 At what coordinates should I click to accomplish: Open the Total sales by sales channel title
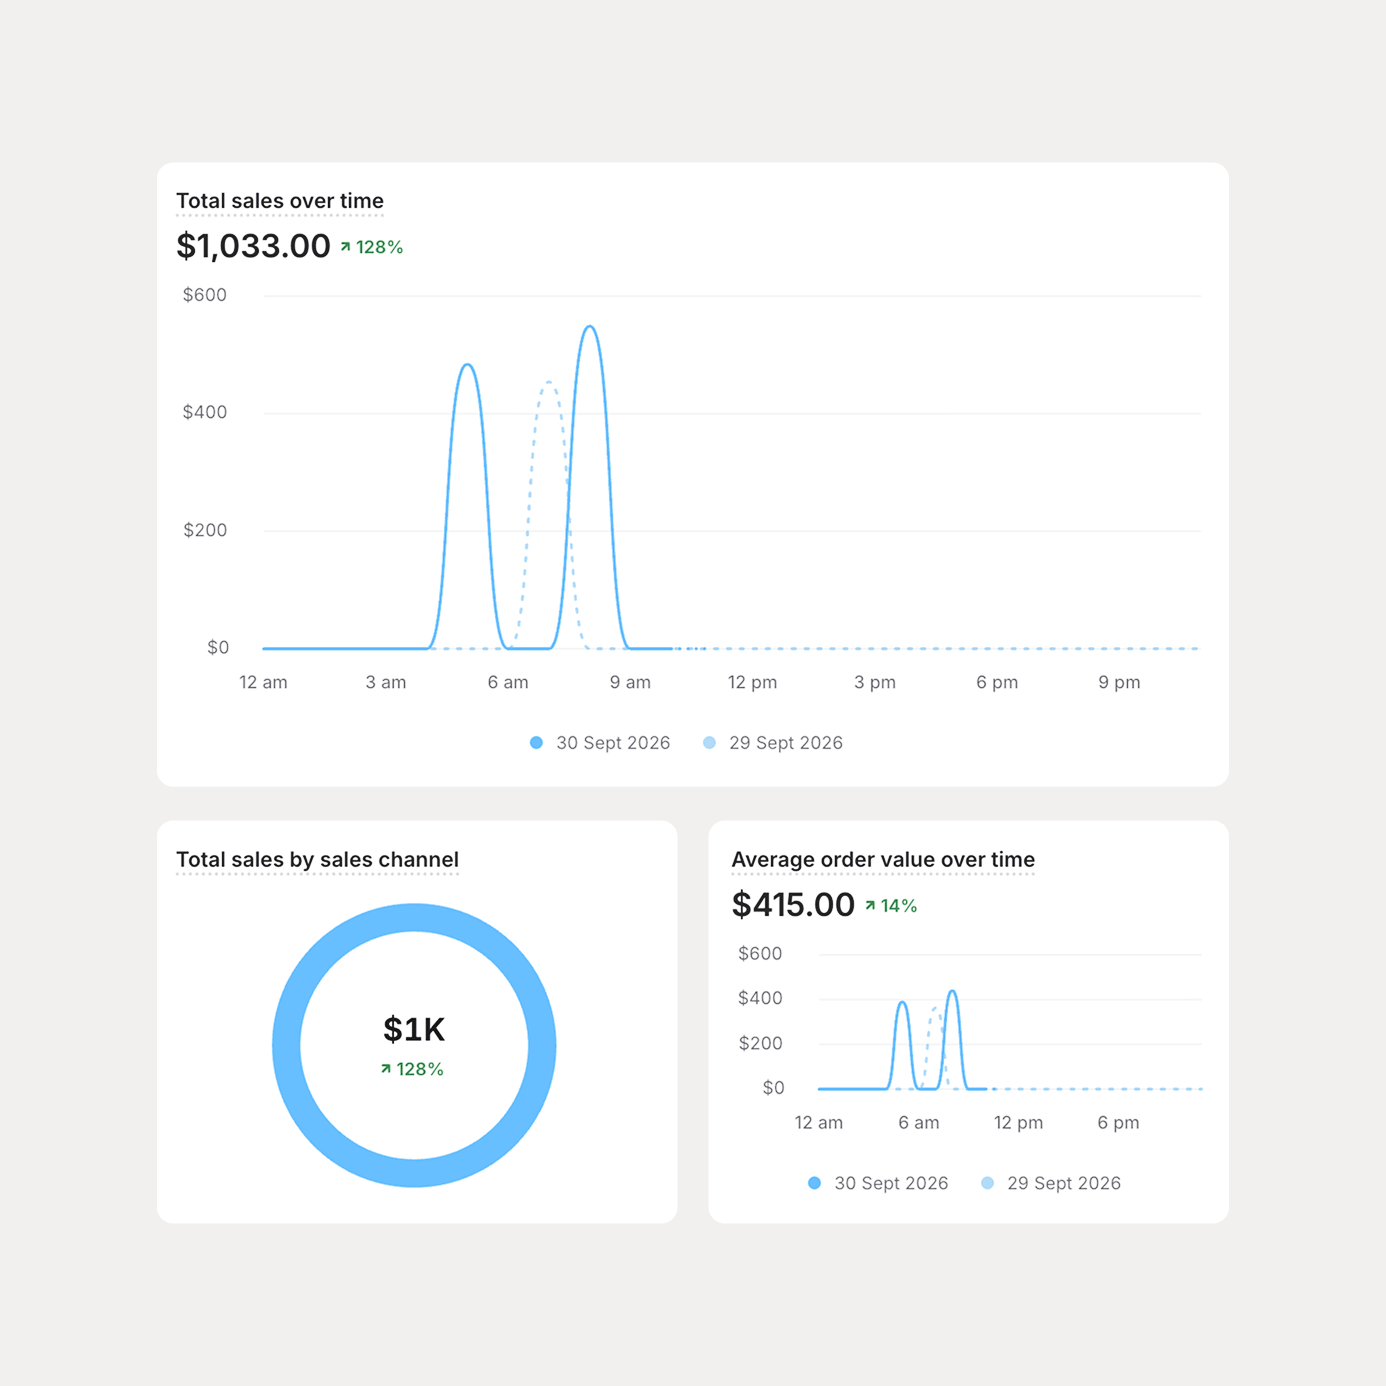(317, 860)
